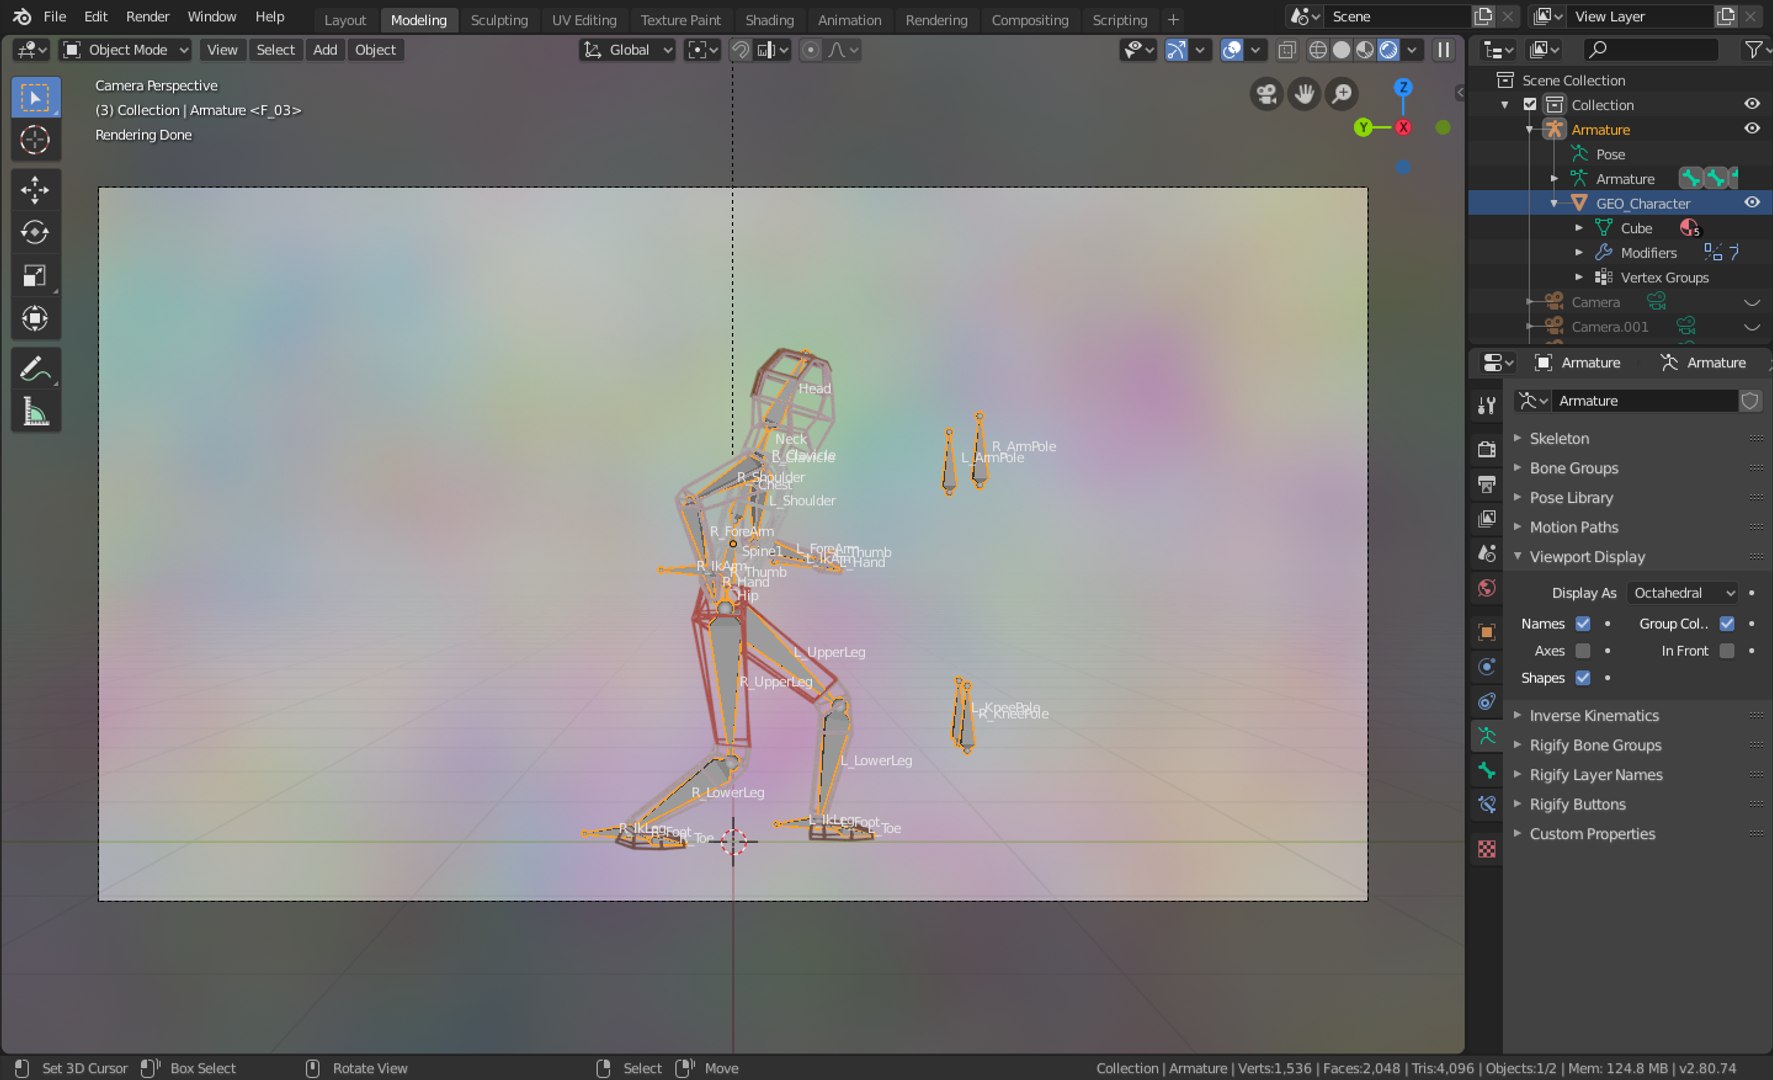Open the Texture properties tab
The image size is (1773, 1080).
[x=1487, y=849]
